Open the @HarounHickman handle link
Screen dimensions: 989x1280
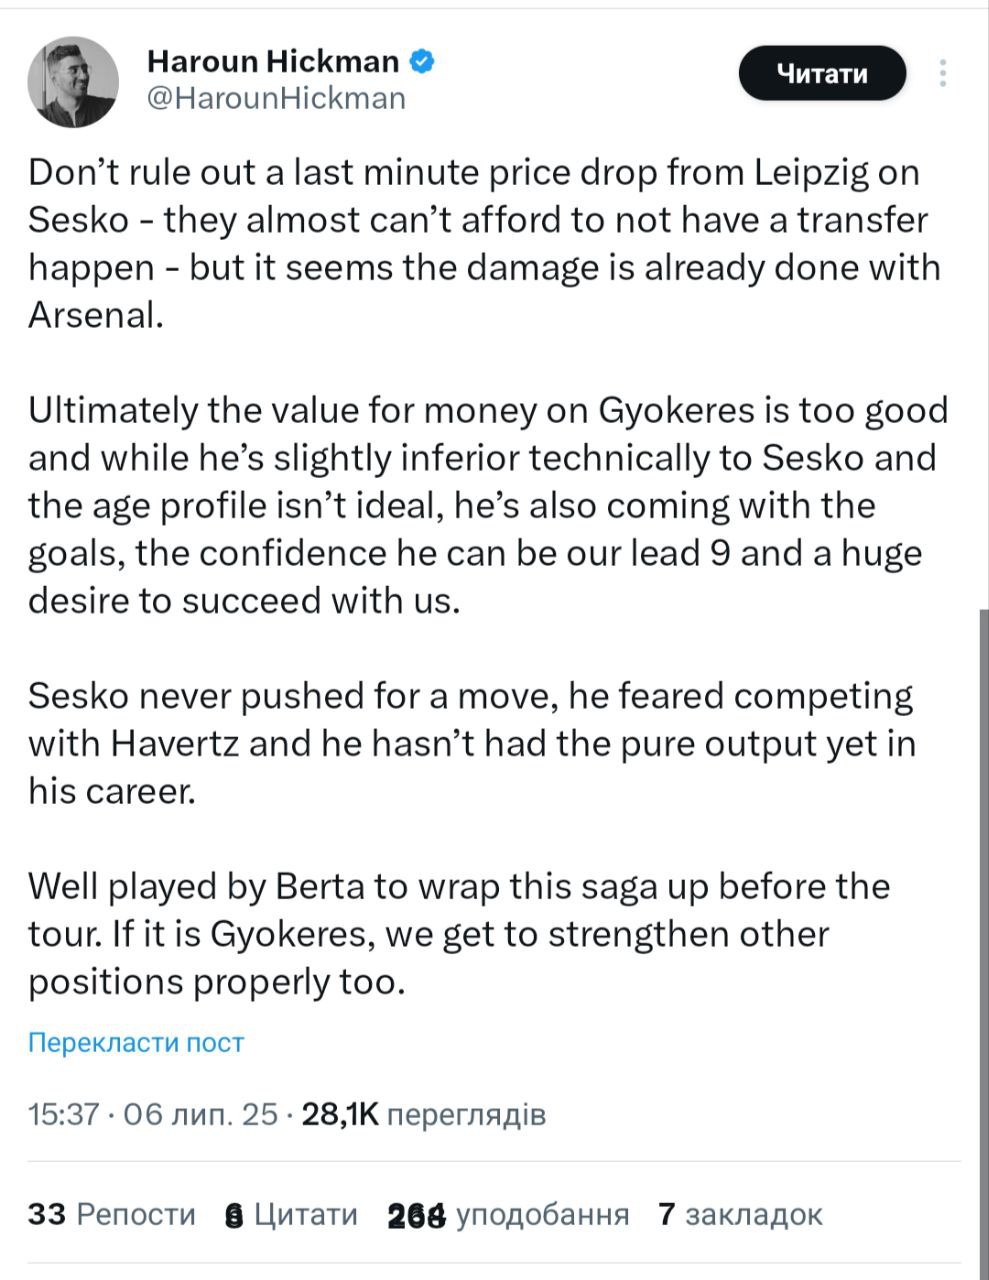[x=277, y=98]
